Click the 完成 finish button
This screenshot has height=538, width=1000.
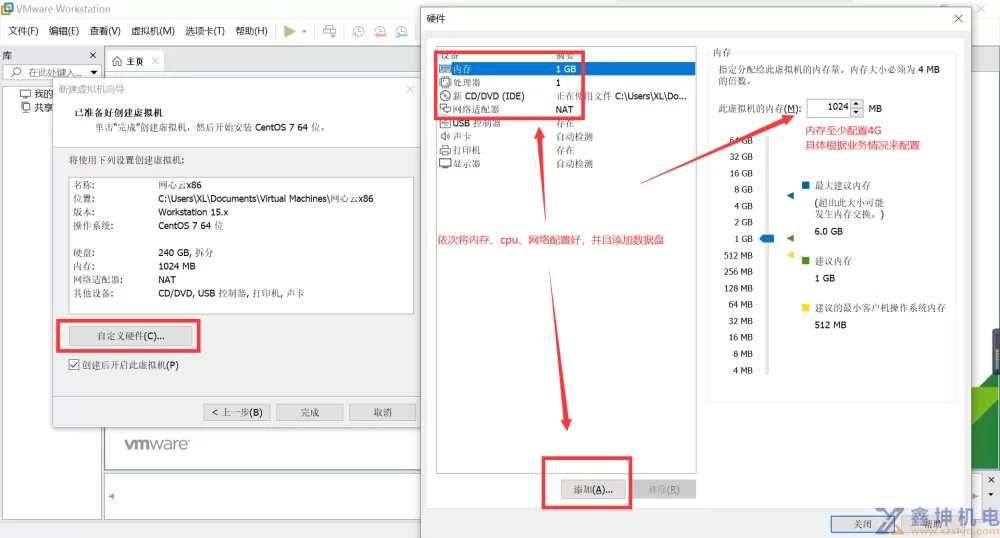click(x=310, y=412)
